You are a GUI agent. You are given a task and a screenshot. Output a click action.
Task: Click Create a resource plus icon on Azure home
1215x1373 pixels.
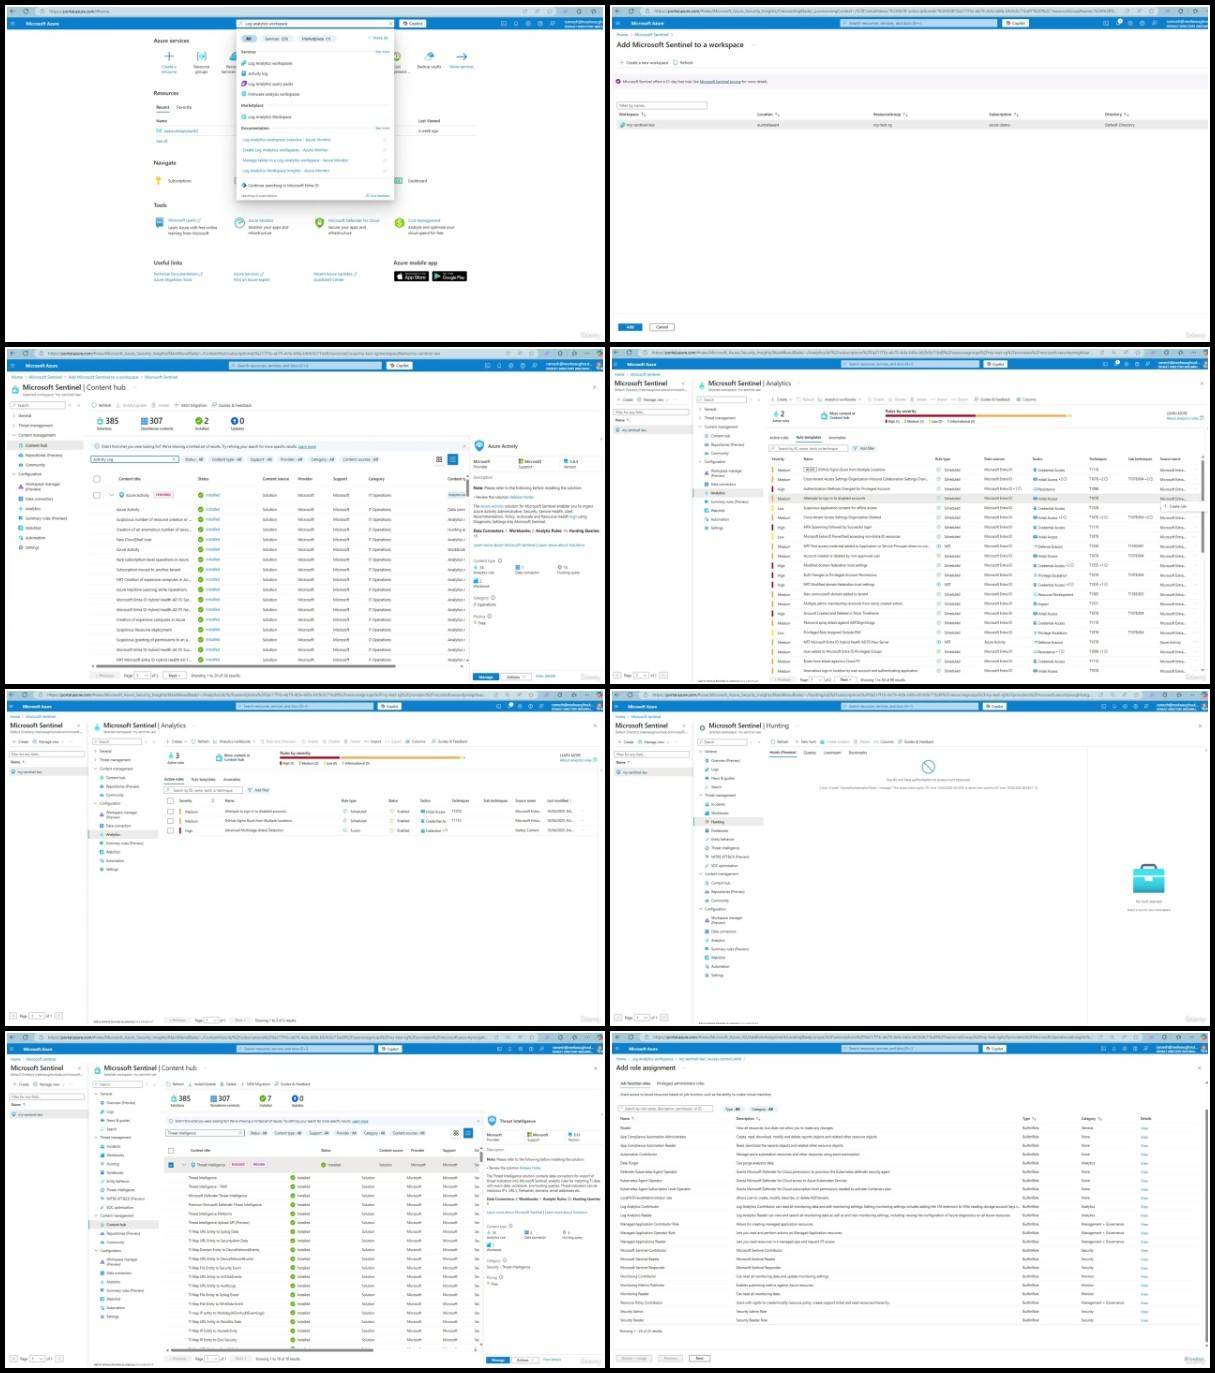click(168, 56)
